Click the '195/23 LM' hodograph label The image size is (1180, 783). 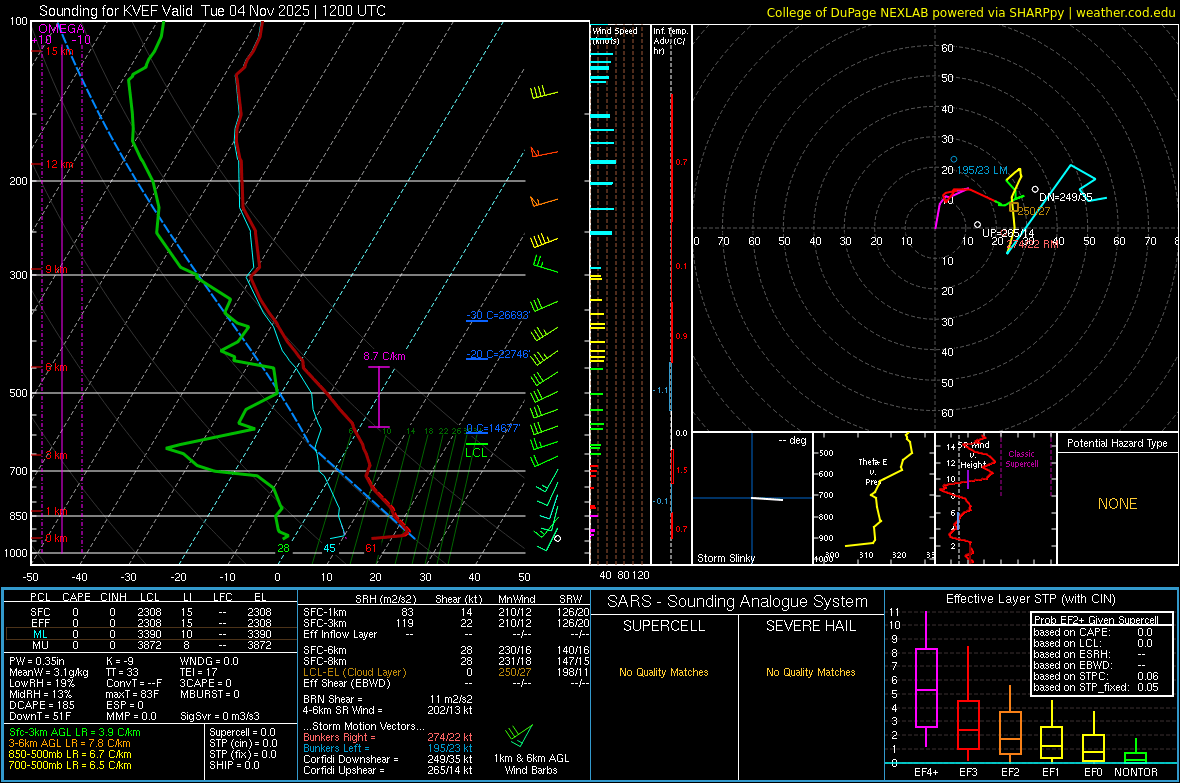click(x=982, y=170)
